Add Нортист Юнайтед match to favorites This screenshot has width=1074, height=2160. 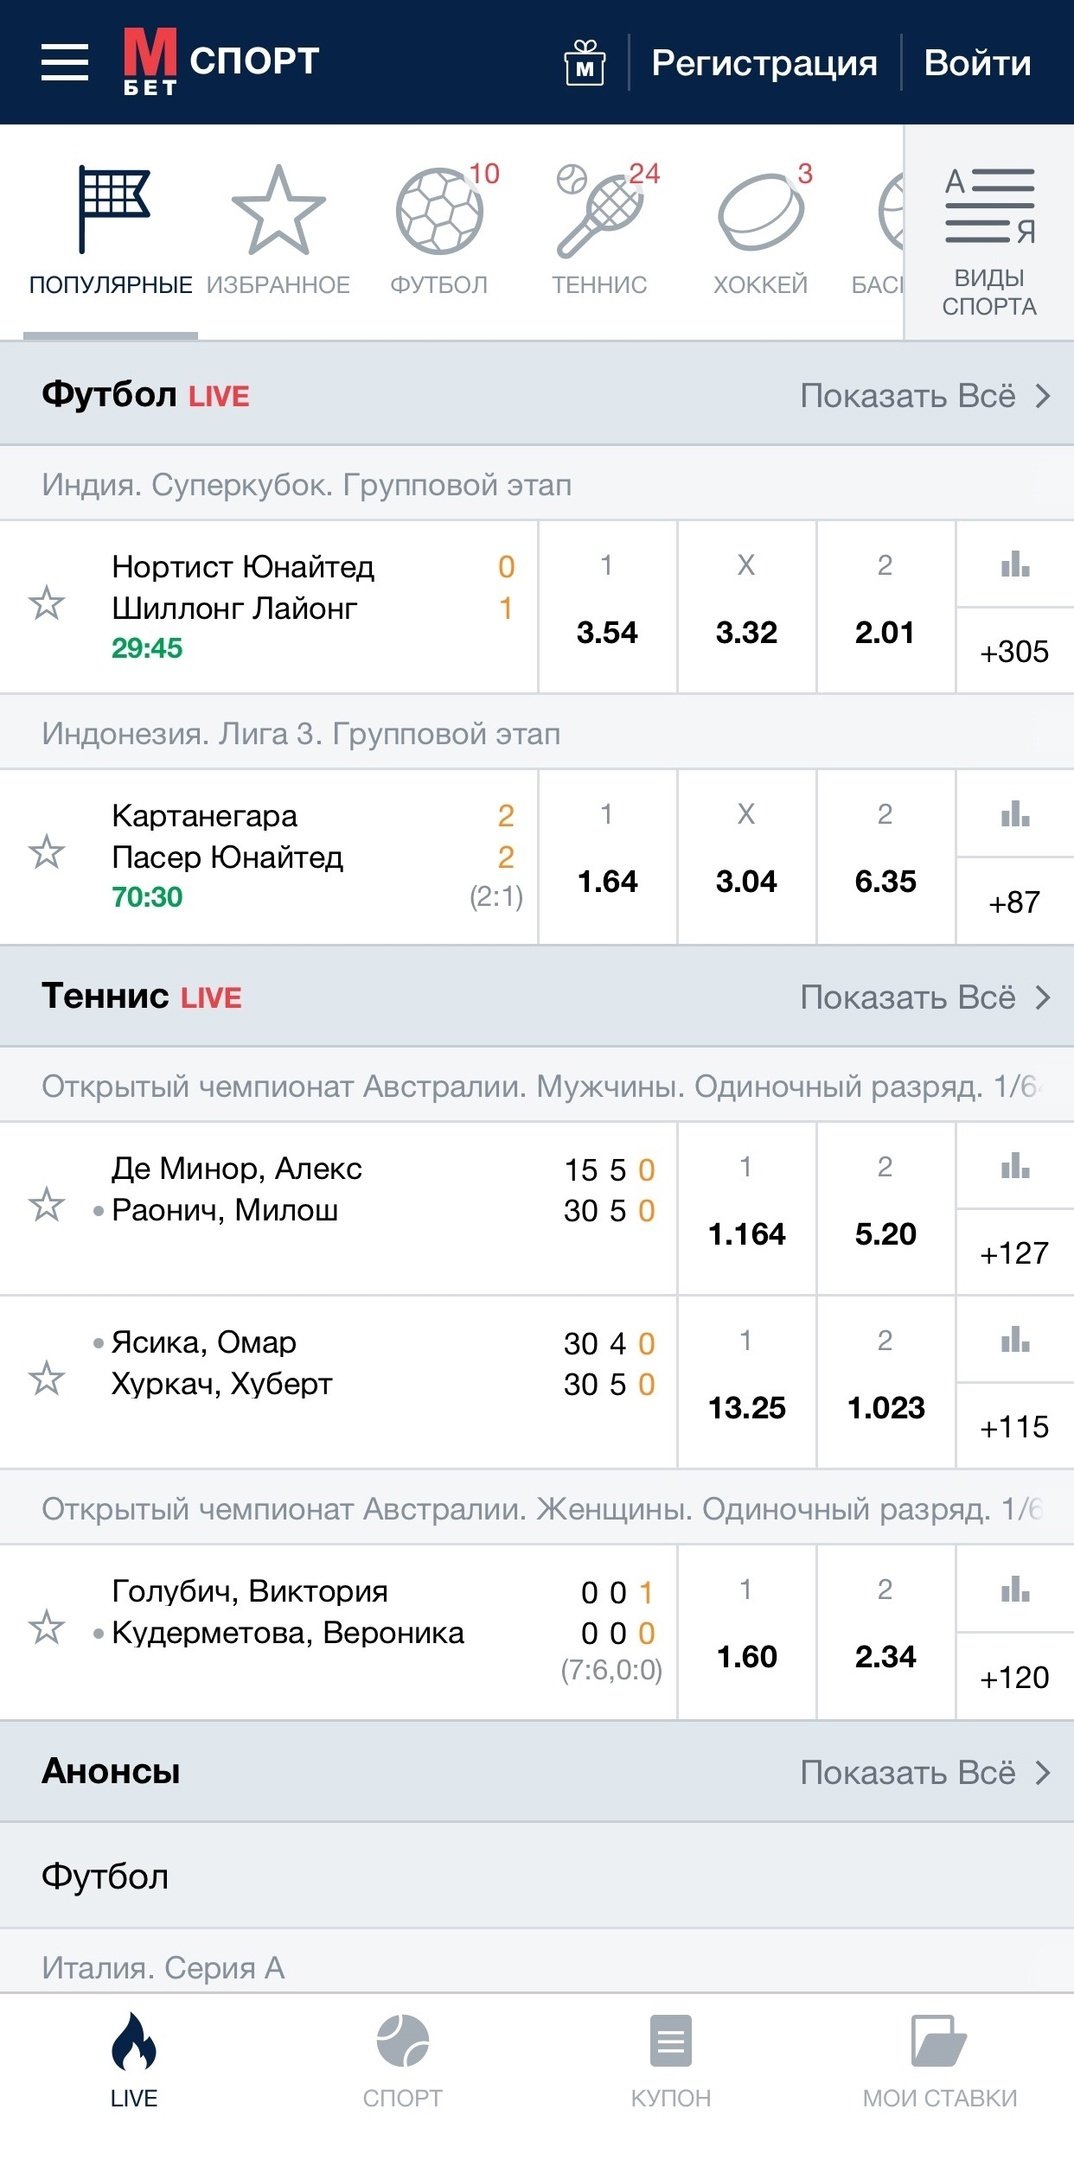click(47, 604)
